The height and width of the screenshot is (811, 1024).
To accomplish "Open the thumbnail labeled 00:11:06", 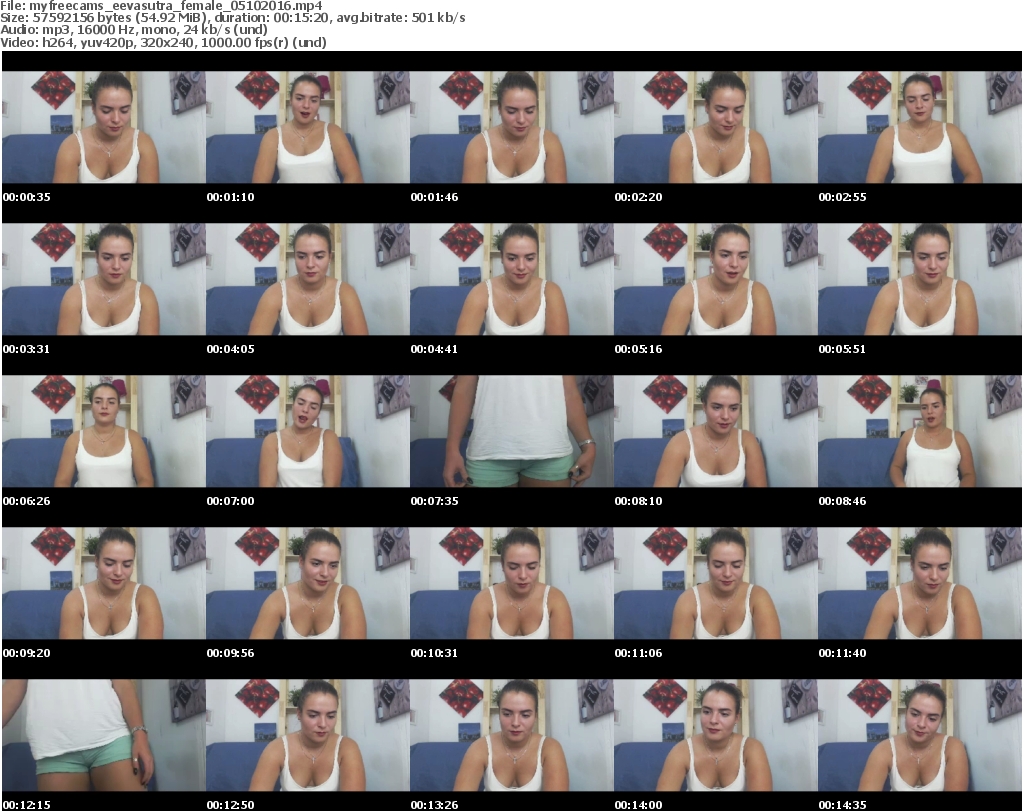I will (x=715, y=583).
